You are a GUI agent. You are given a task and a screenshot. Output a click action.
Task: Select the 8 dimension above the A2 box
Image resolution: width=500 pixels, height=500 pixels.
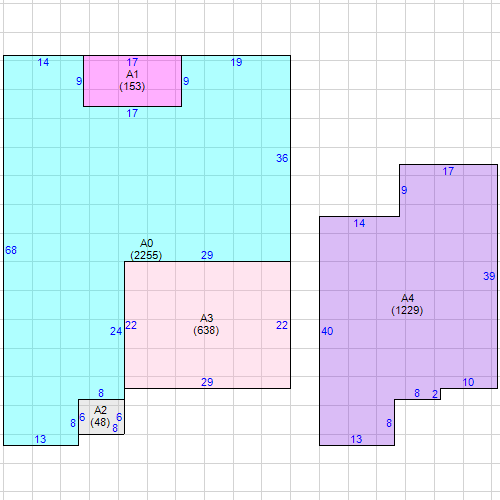pyautogui.click(x=101, y=393)
